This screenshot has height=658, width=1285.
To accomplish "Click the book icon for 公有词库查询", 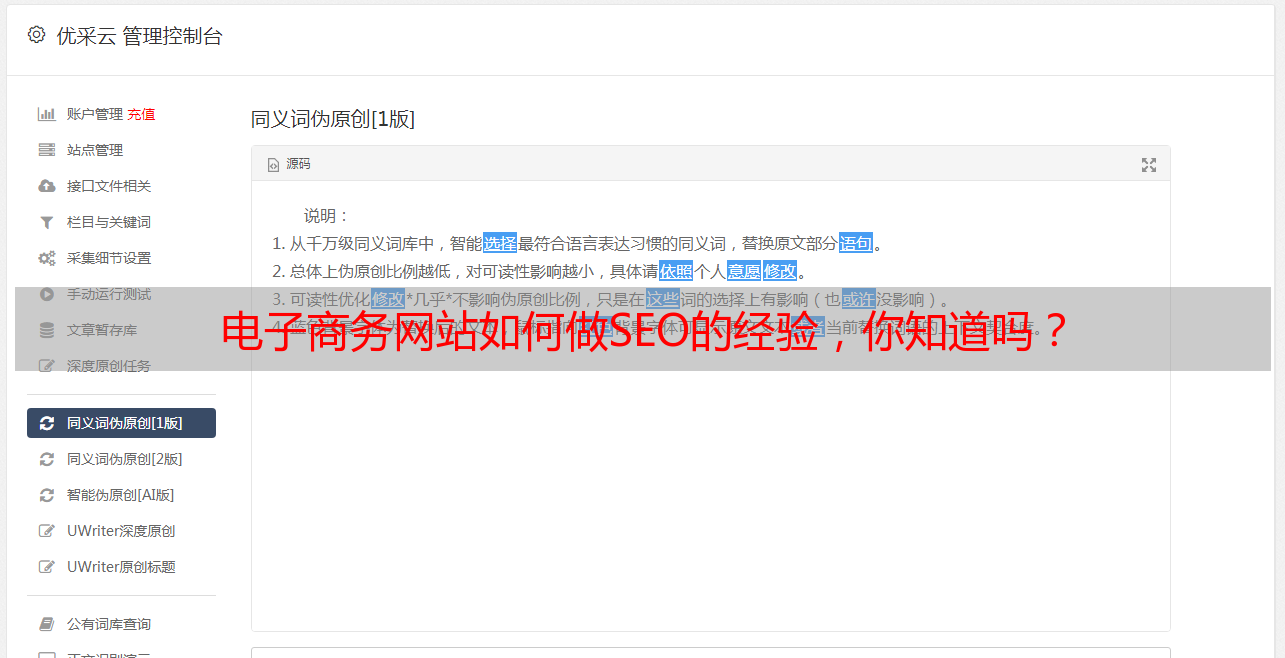I will click(46, 624).
